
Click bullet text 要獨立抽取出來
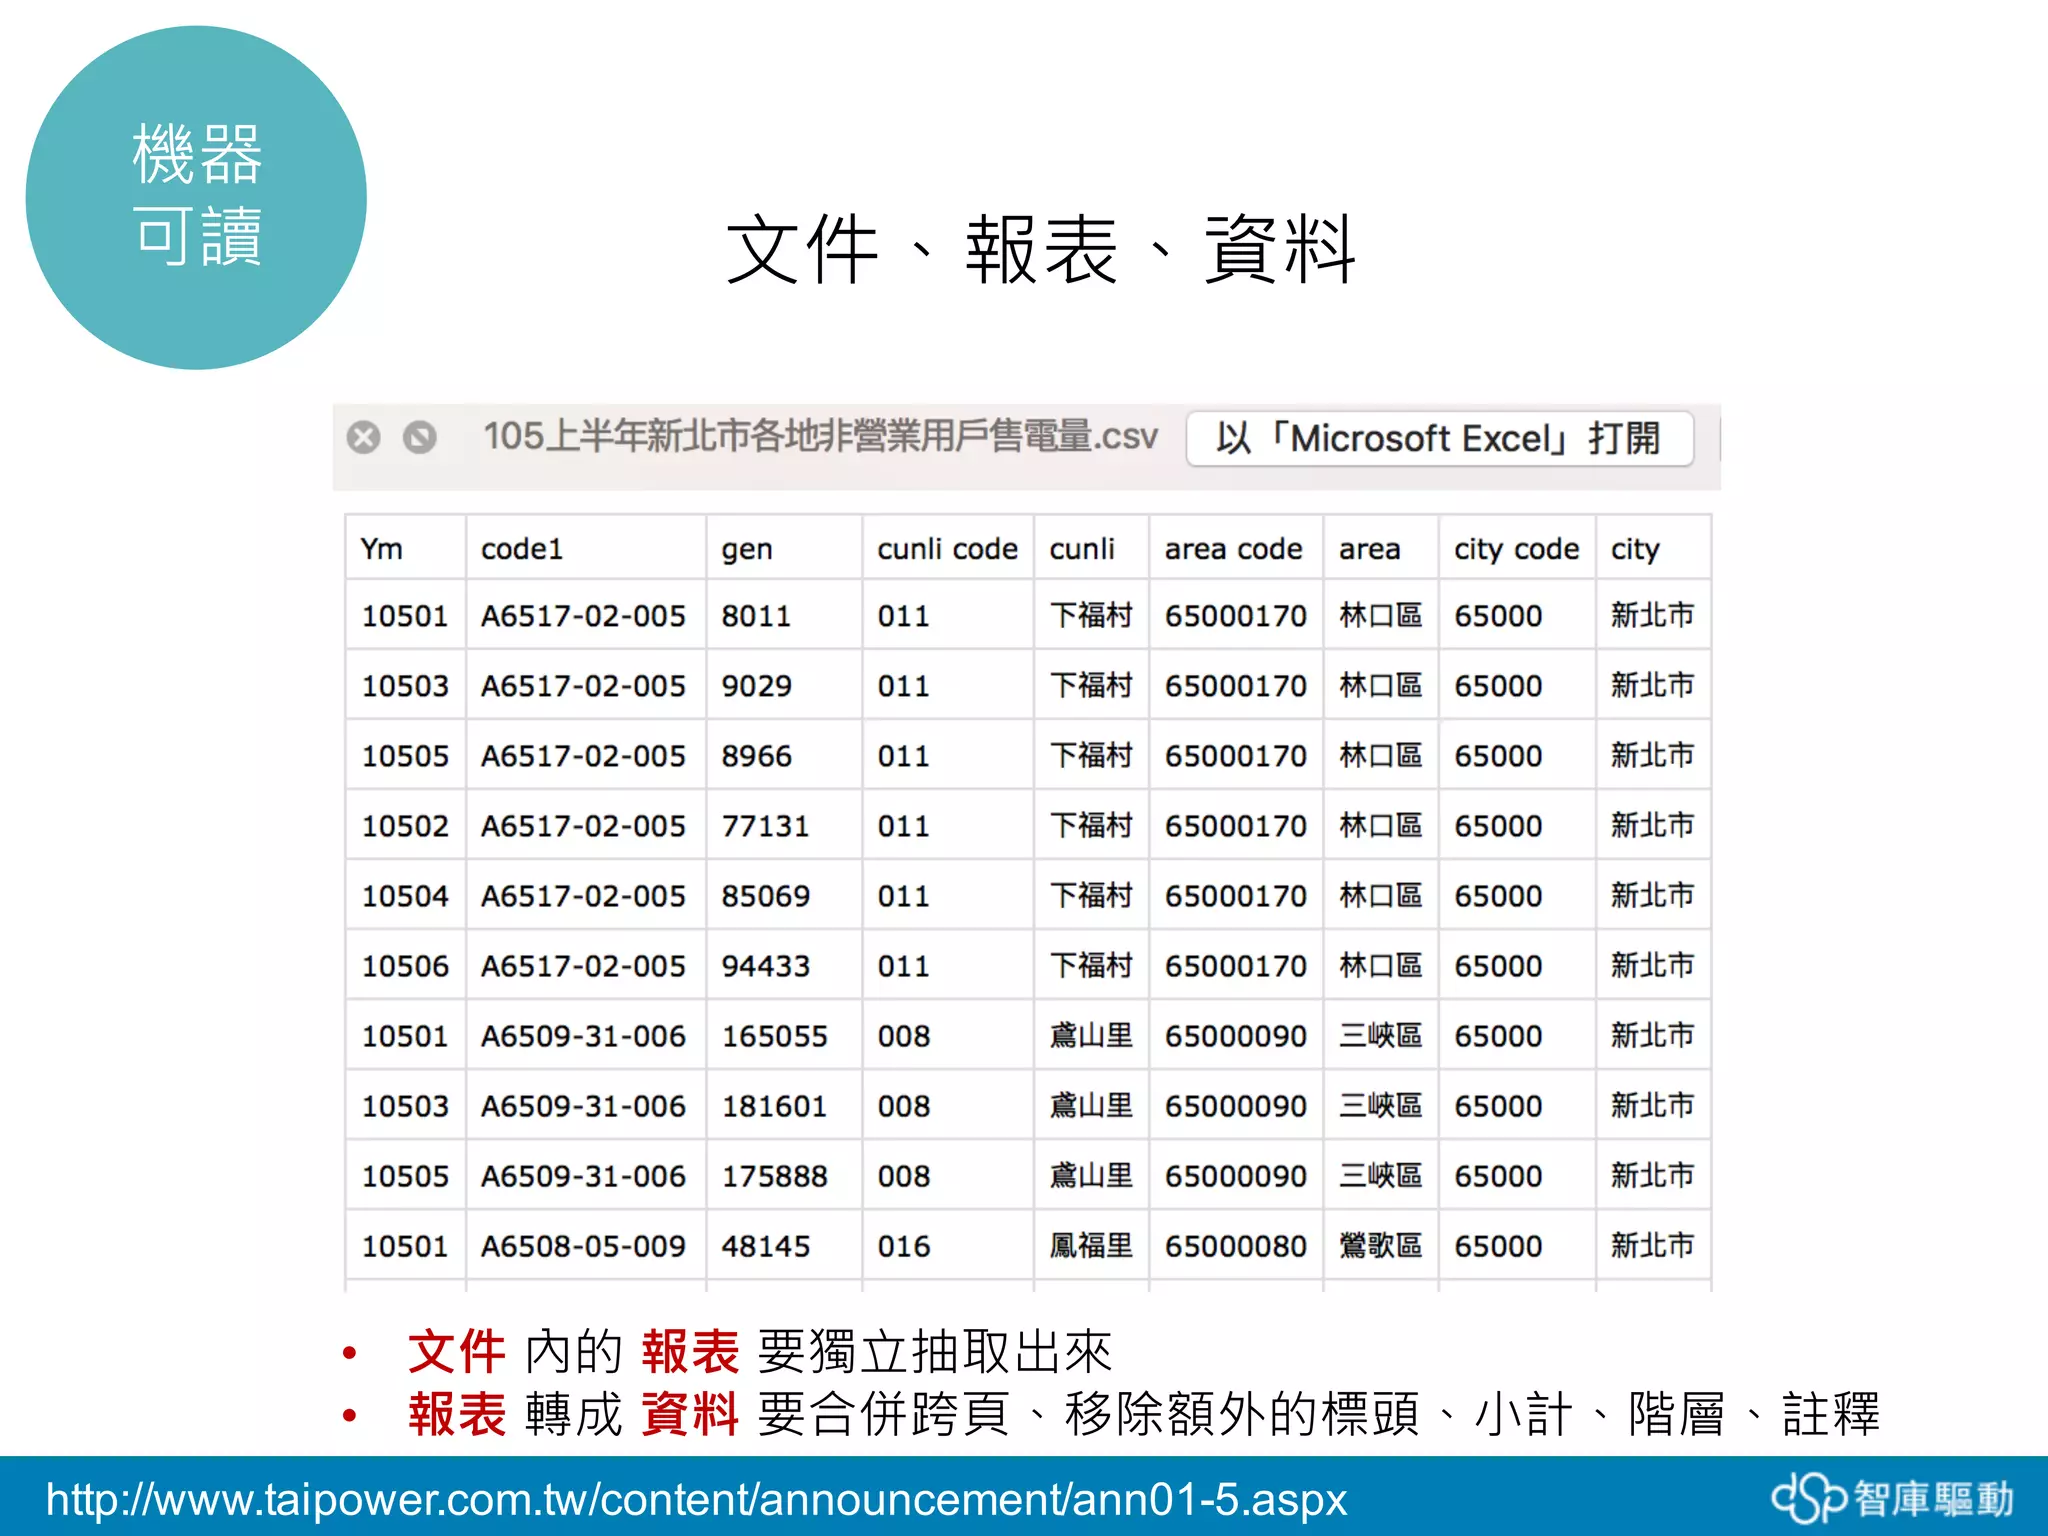(934, 1352)
